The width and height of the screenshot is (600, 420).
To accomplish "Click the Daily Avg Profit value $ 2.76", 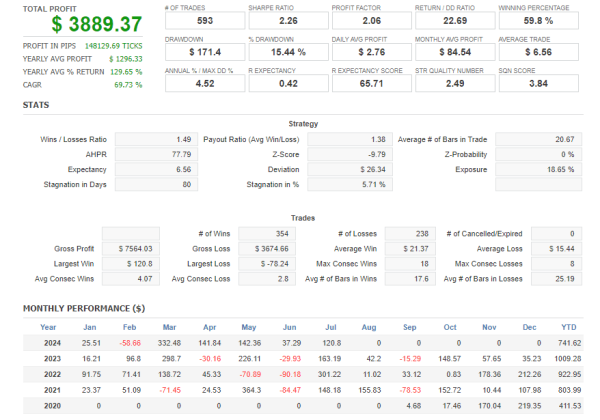I will point(372,52).
